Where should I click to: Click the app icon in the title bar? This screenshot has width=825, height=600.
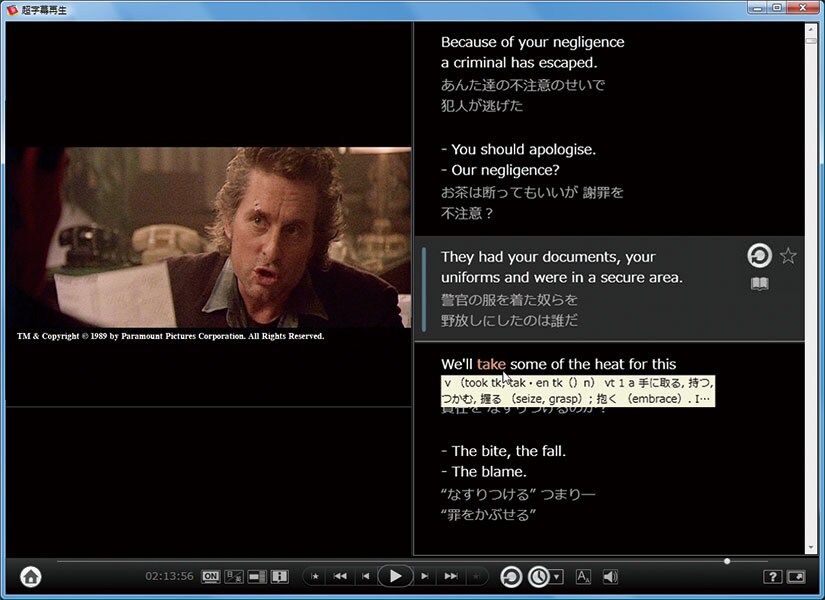click(x=12, y=9)
